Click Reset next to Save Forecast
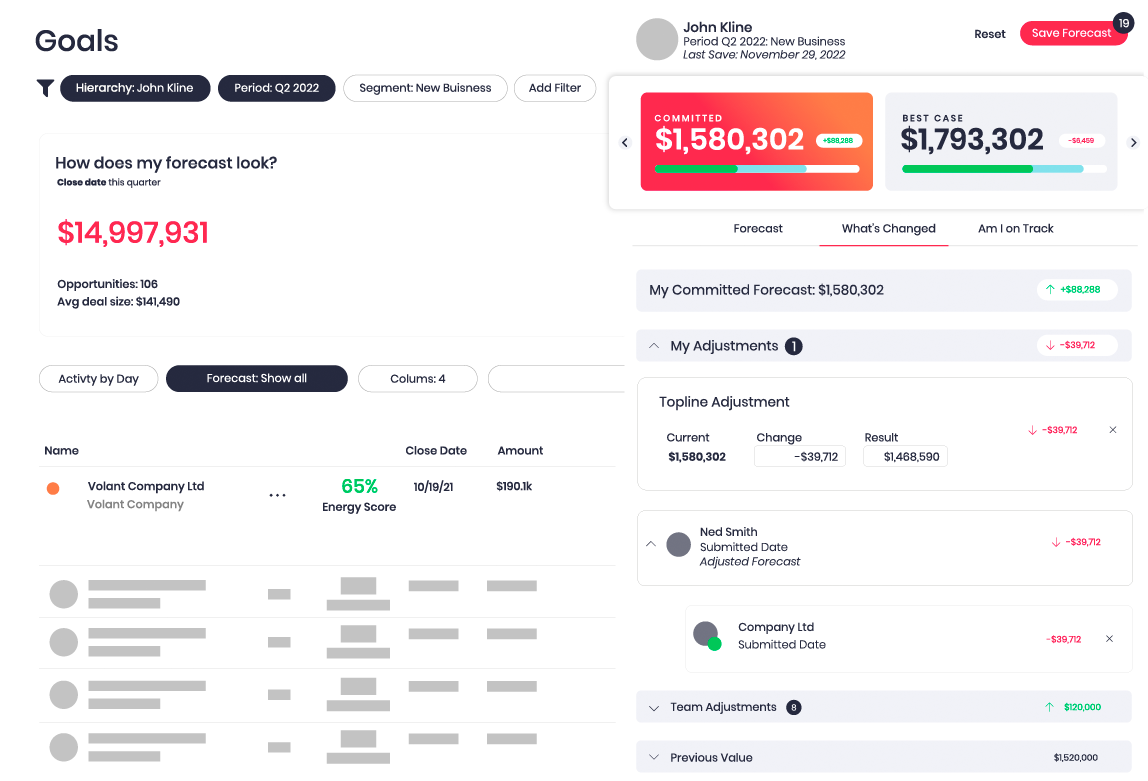 [989, 33]
